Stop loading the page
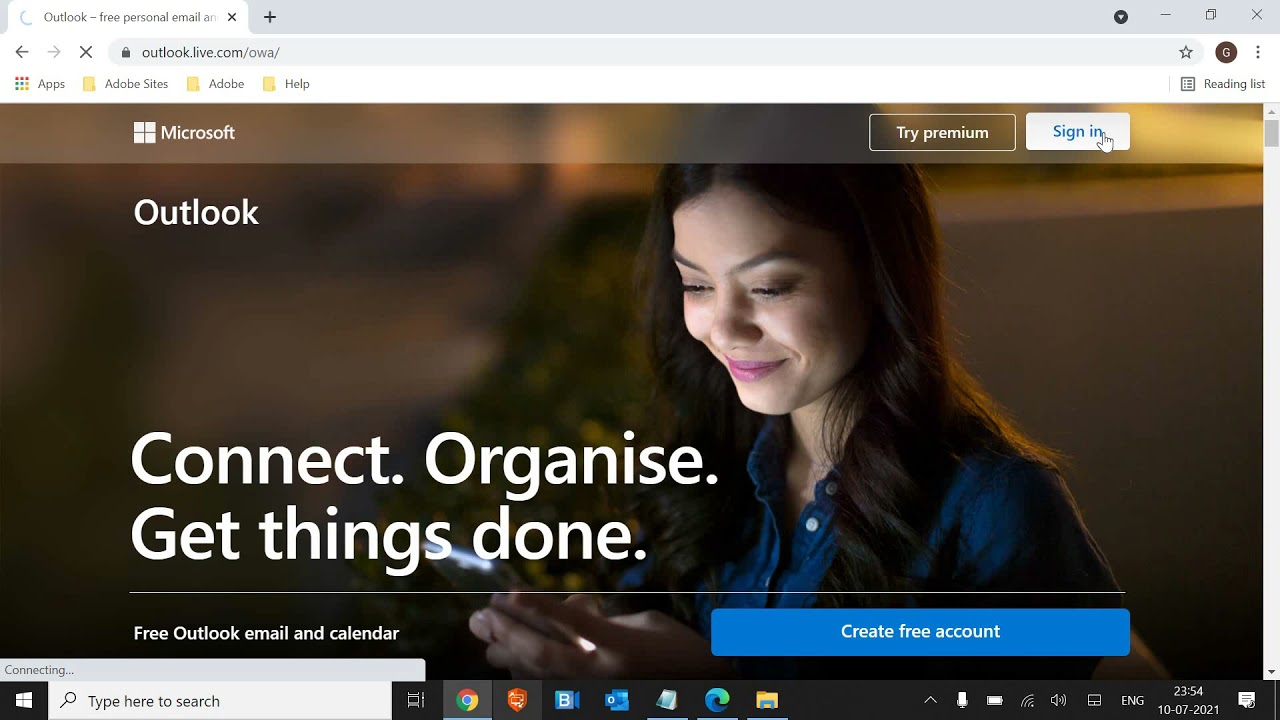Screen dimensions: 1280x720 click(x=86, y=52)
